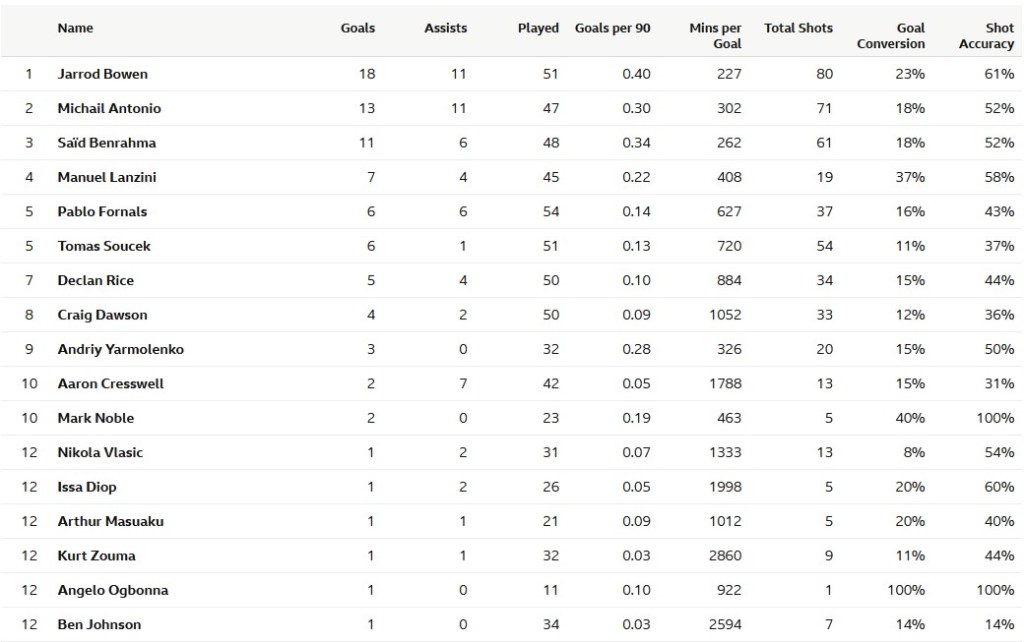Select Michail Antonio's name
This screenshot has width=1024, height=642.
point(109,108)
